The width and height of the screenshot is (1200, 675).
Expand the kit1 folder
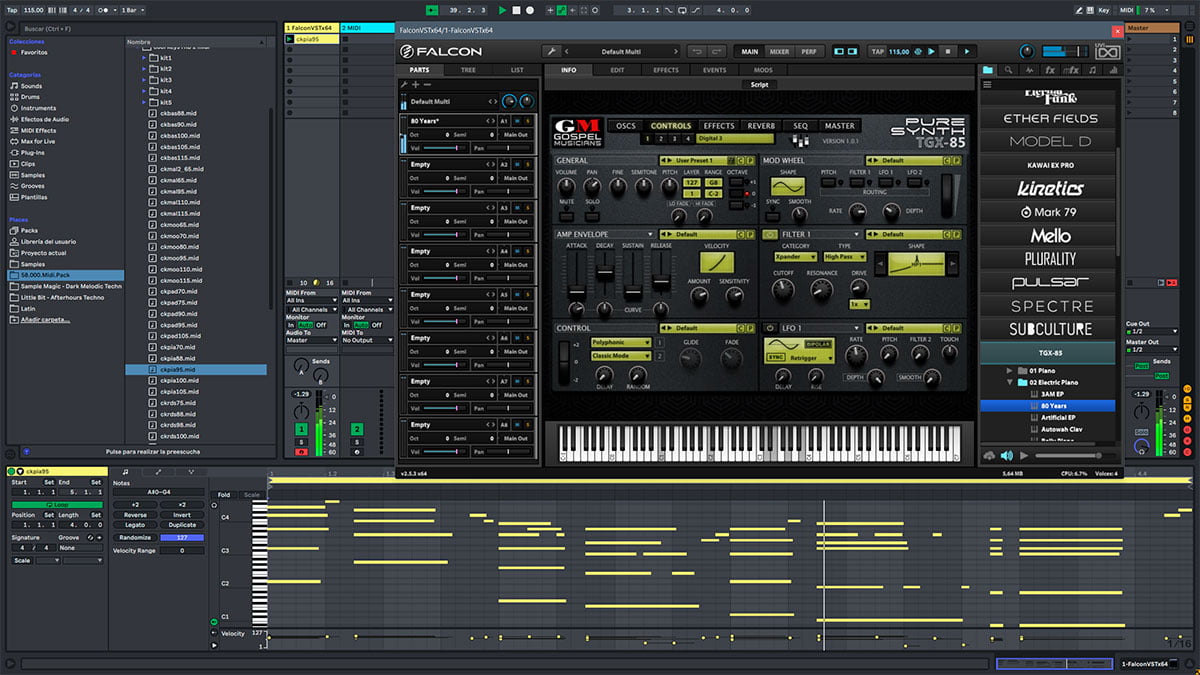click(143, 57)
